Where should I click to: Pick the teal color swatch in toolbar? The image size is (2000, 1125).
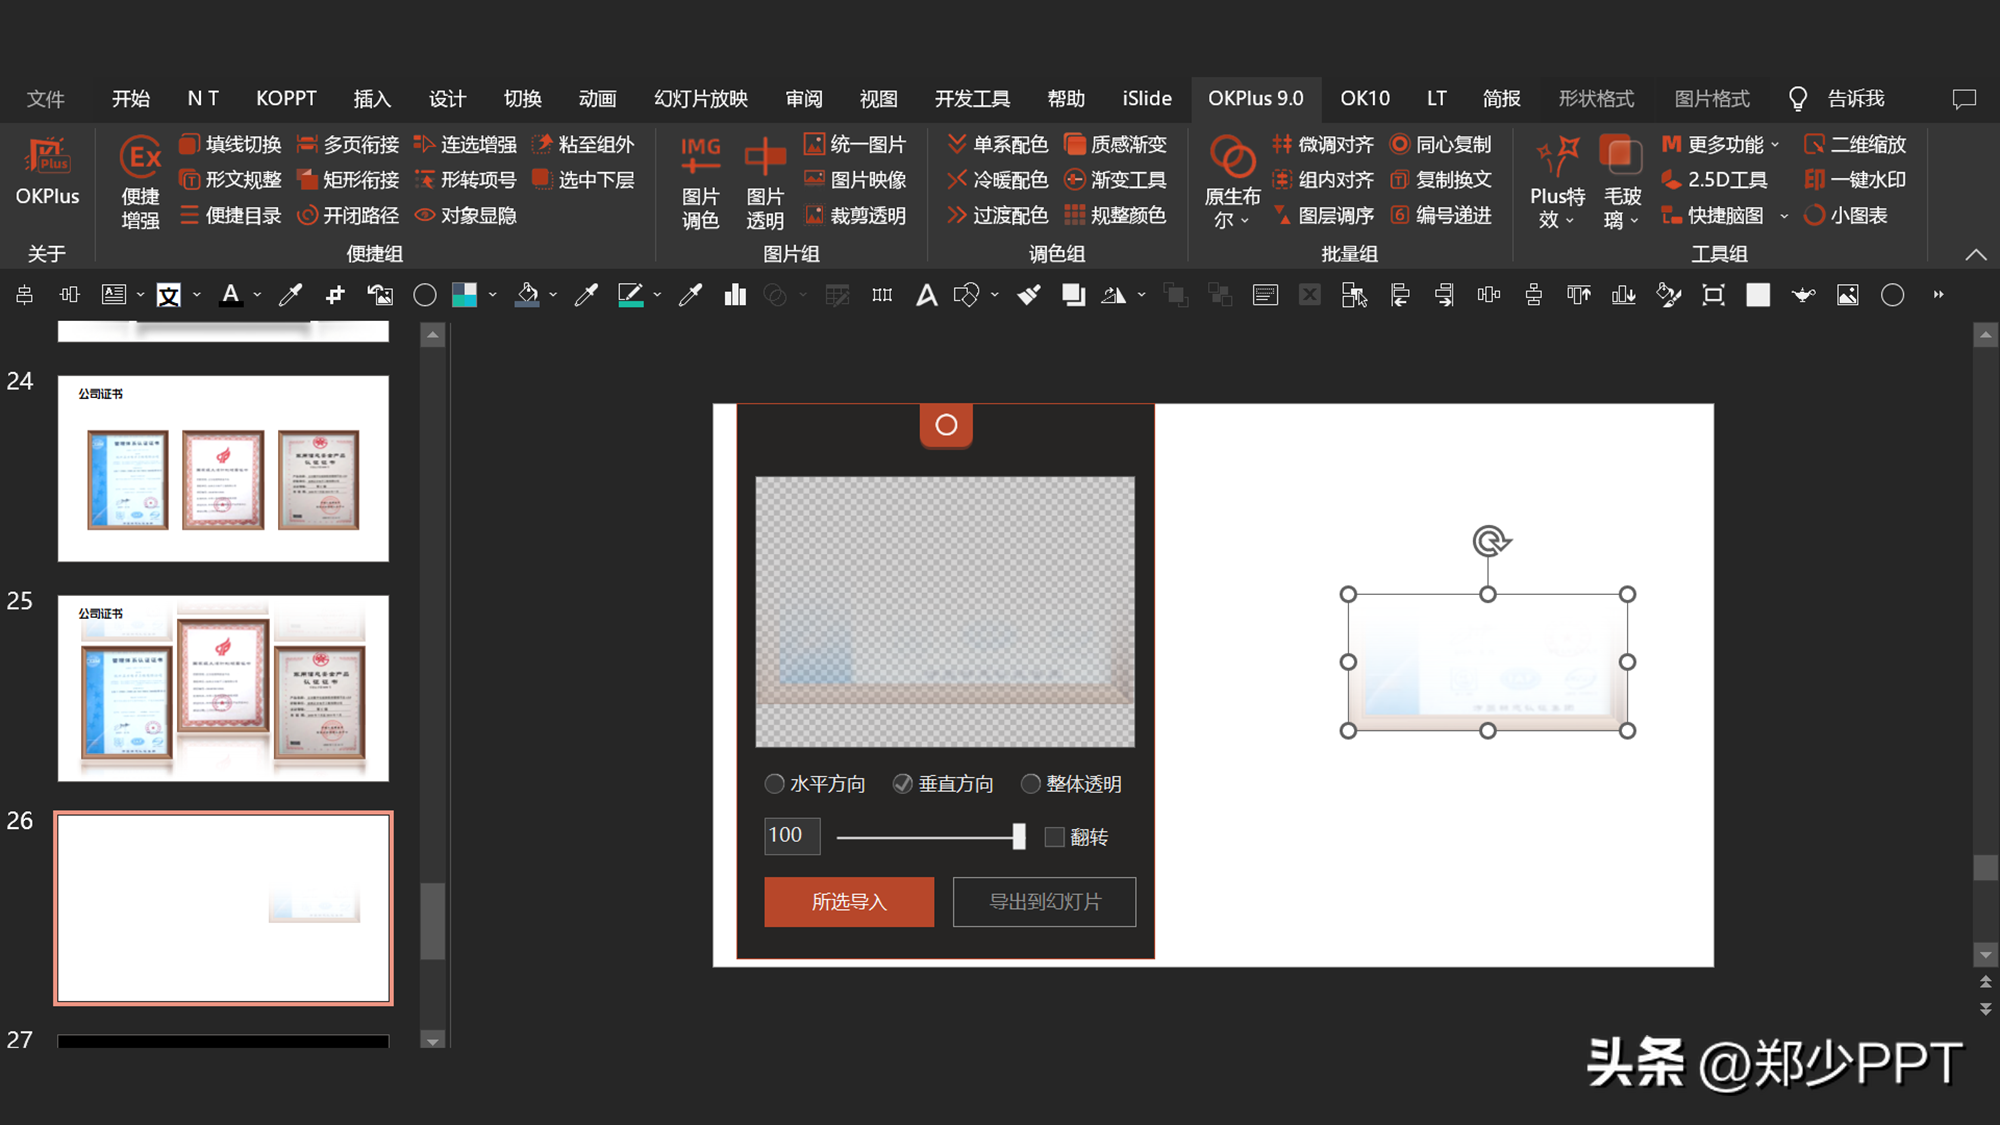tap(464, 295)
